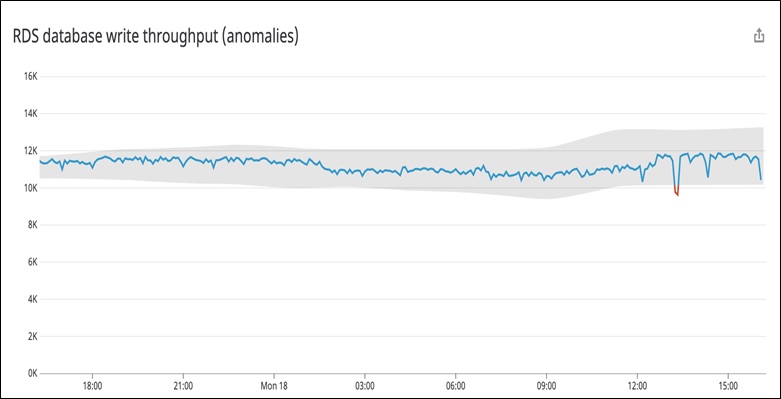The image size is (781, 399).
Task: Click the 09:00 time axis label
Action: [546, 386]
